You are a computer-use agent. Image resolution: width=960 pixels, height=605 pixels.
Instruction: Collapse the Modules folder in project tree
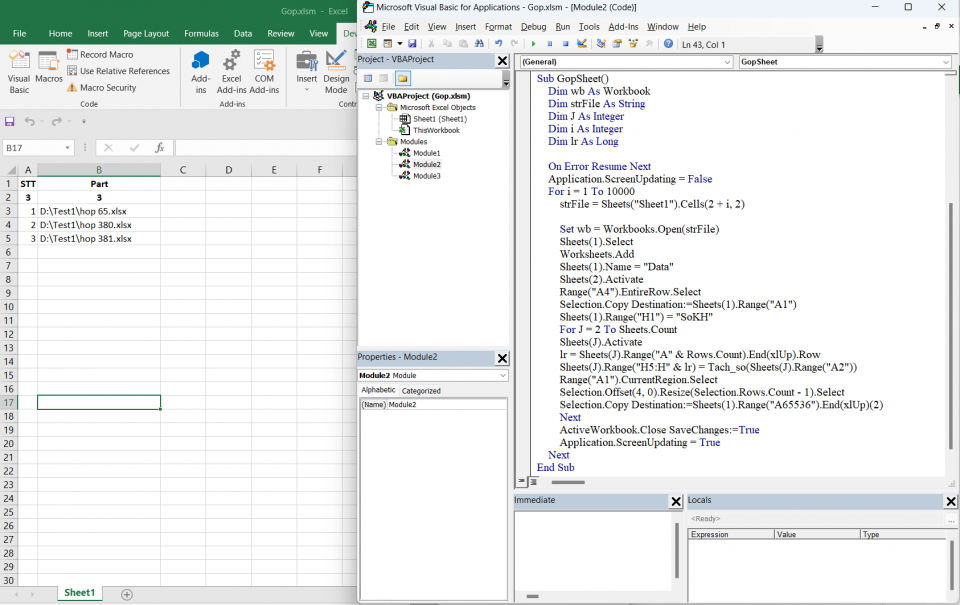pos(379,142)
